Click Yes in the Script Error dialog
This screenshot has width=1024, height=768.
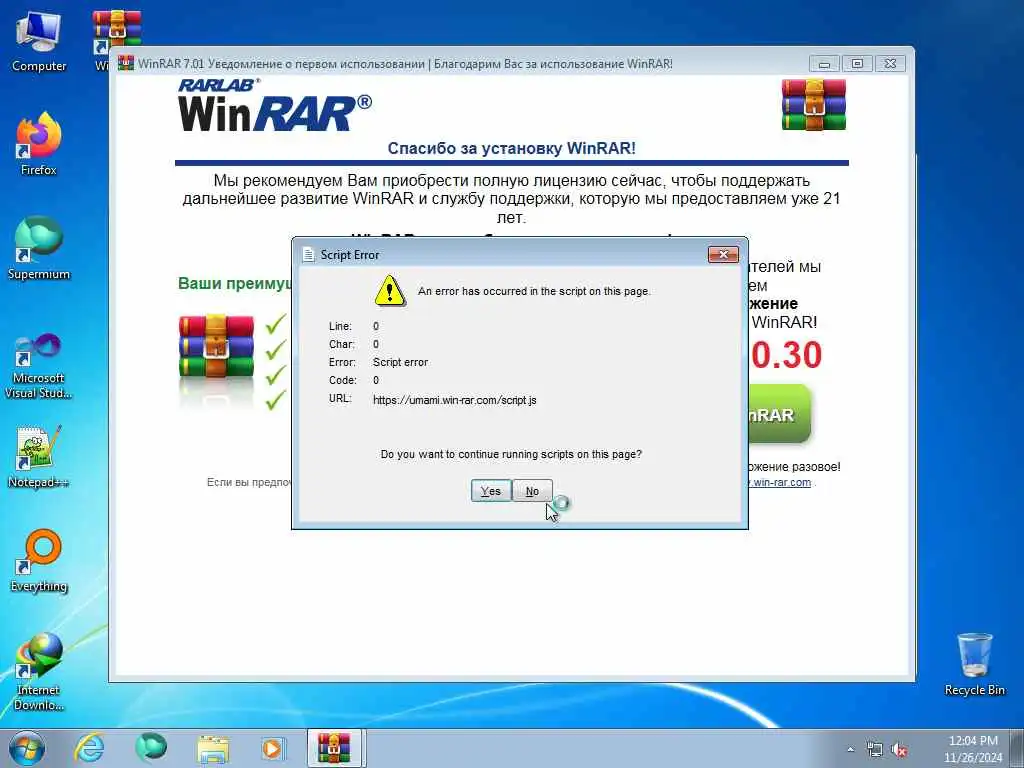click(490, 491)
